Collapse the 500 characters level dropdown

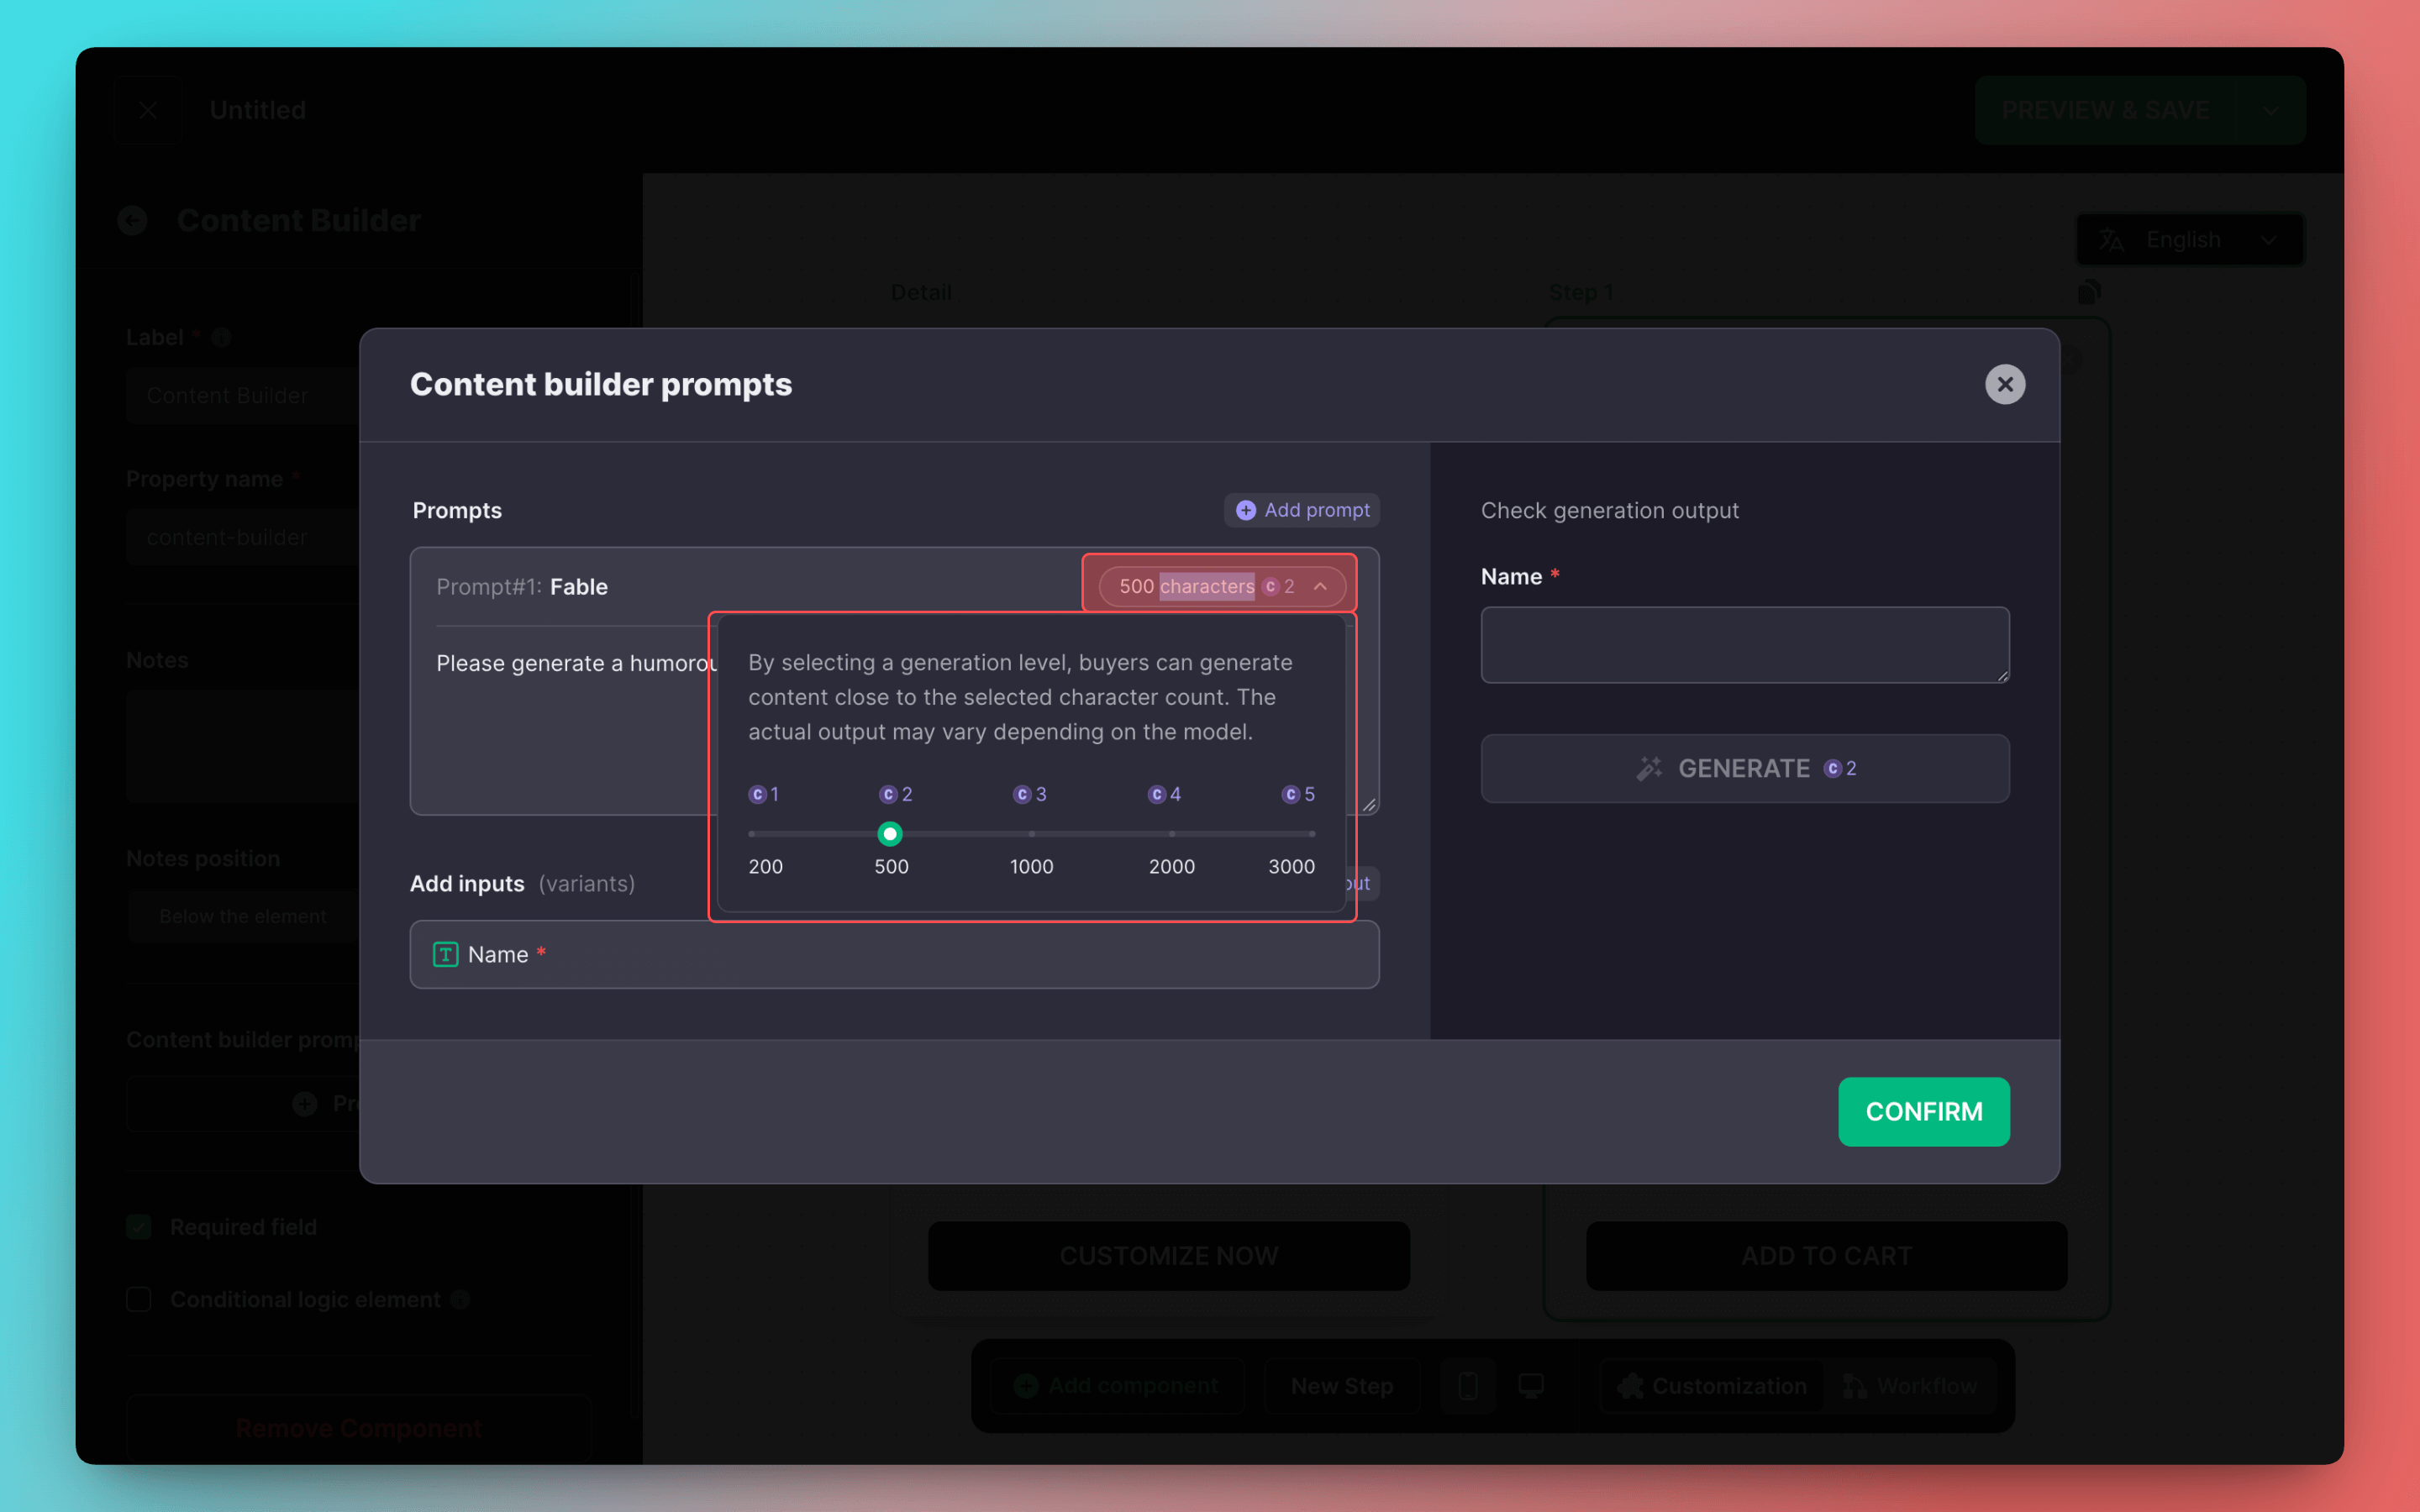1320,586
